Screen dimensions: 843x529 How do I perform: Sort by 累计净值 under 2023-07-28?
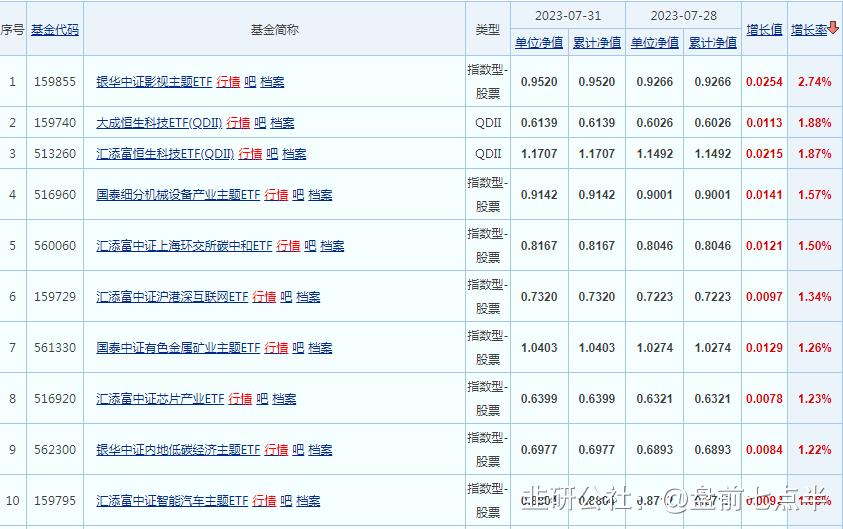tap(712, 42)
